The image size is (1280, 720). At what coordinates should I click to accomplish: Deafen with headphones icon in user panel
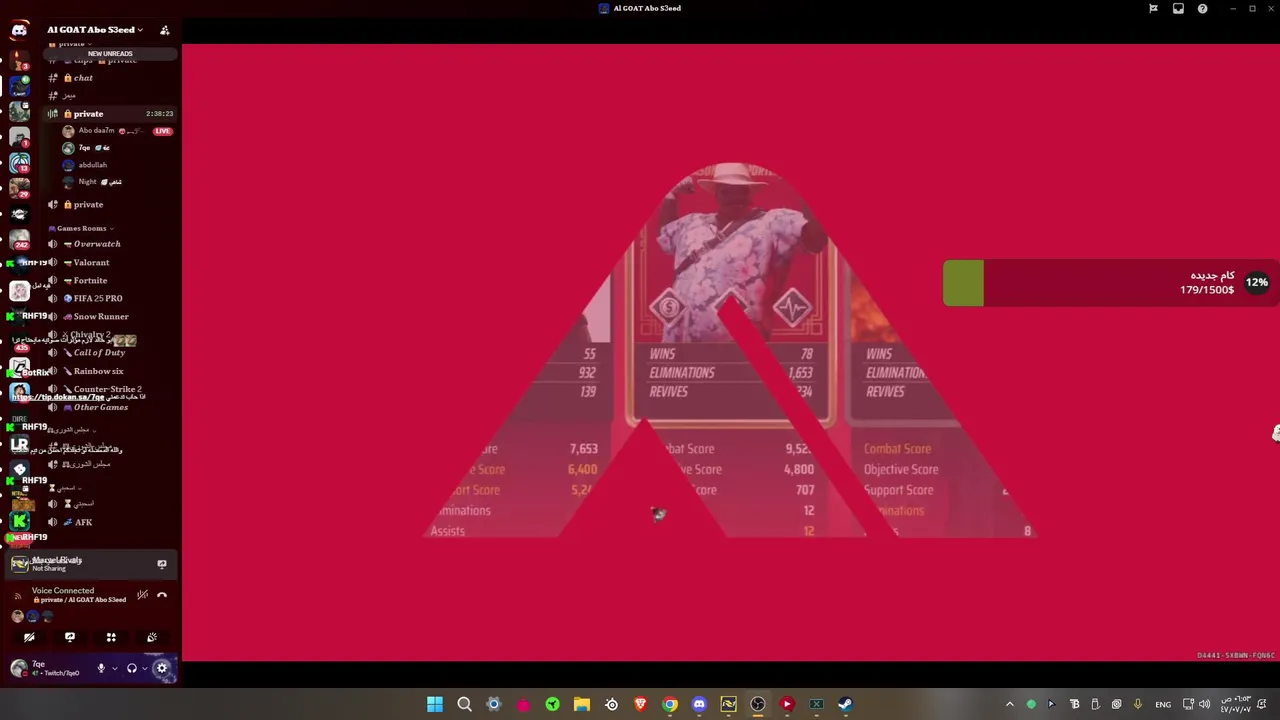132,668
